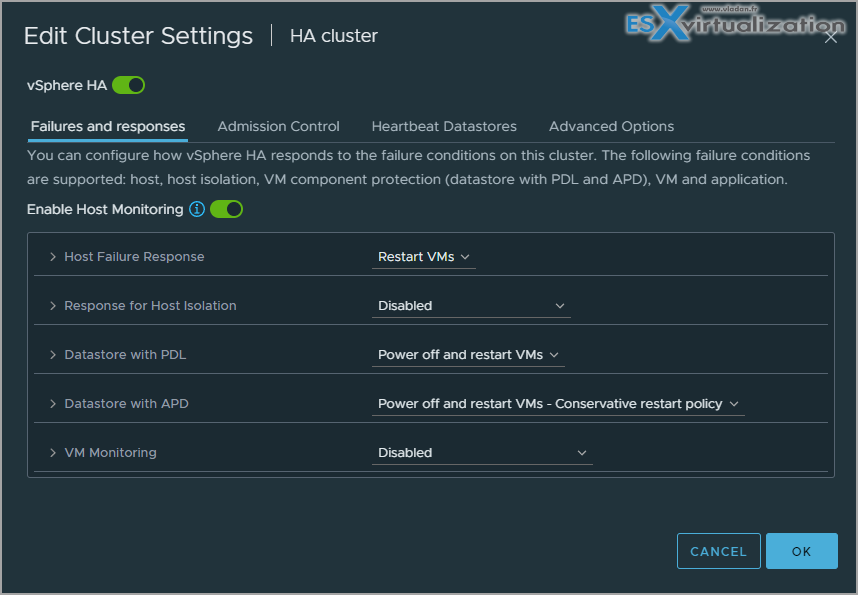
Task: Click the CANCEL button
Action: tap(718, 551)
